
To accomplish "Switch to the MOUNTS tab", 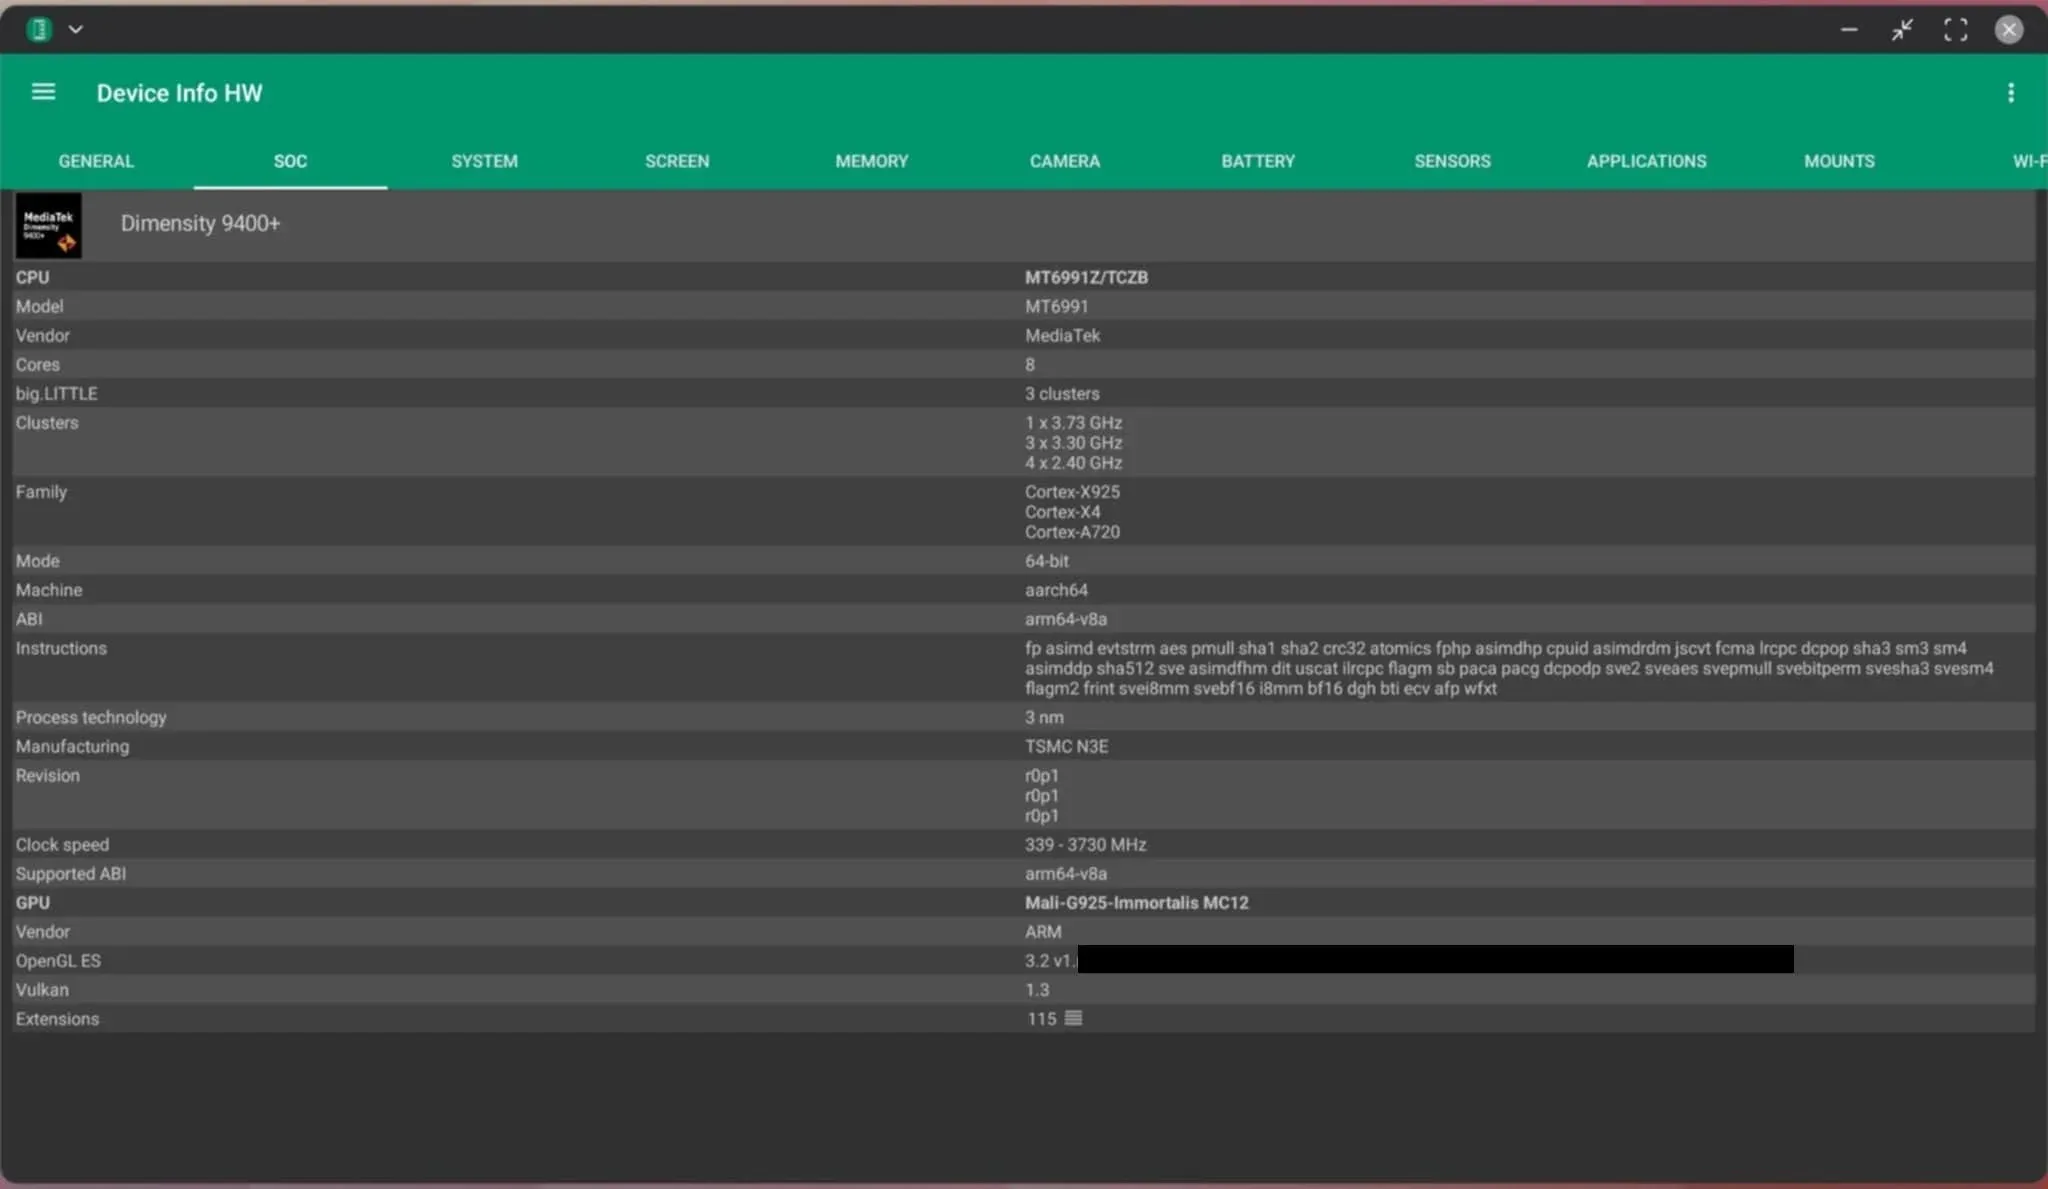I will [1839, 161].
